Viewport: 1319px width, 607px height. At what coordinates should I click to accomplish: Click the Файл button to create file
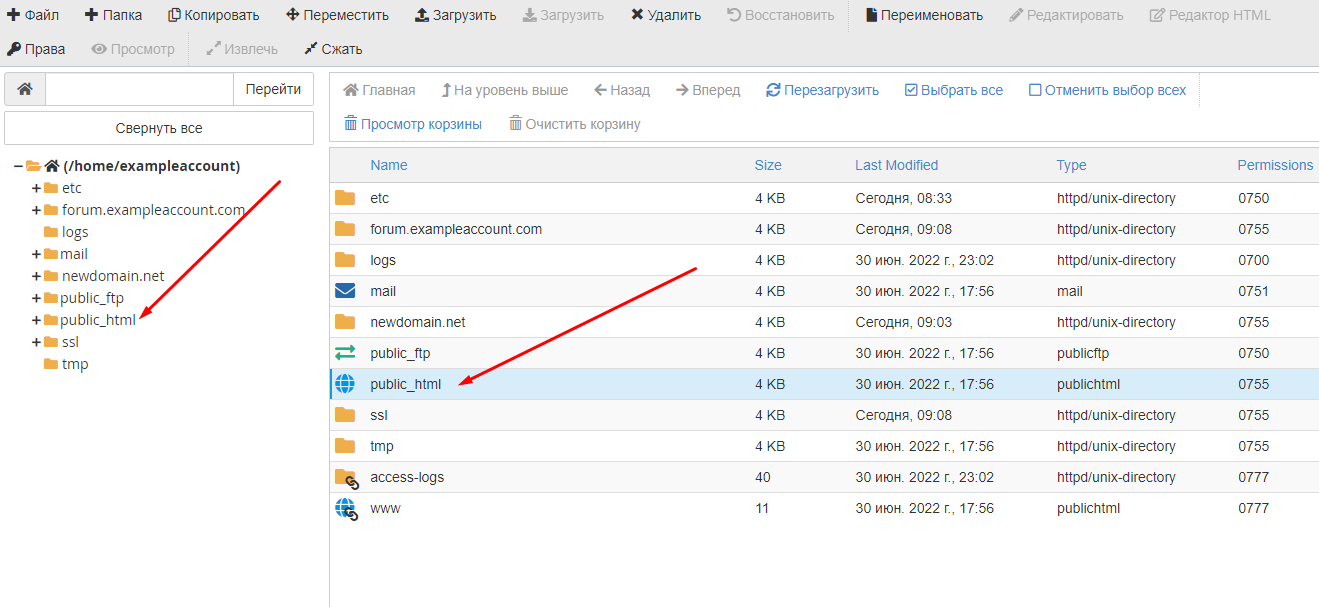33,15
